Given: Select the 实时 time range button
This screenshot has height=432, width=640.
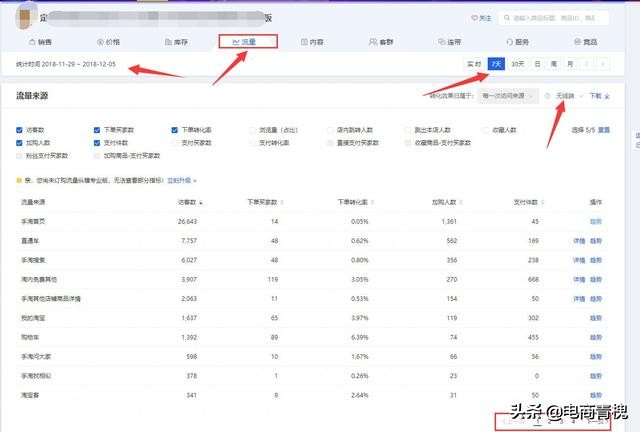Looking at the screenshot, I should [x=474, y=64].
